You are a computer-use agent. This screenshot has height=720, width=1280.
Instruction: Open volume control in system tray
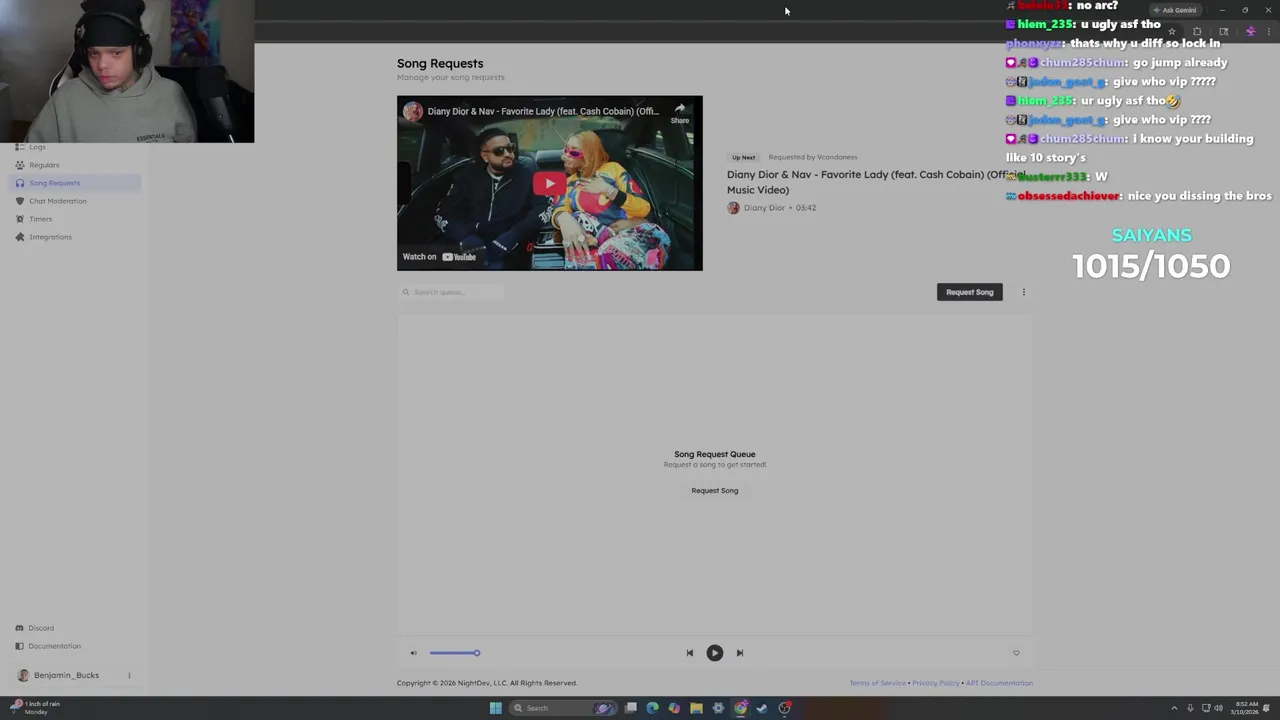coord(1218,708)
